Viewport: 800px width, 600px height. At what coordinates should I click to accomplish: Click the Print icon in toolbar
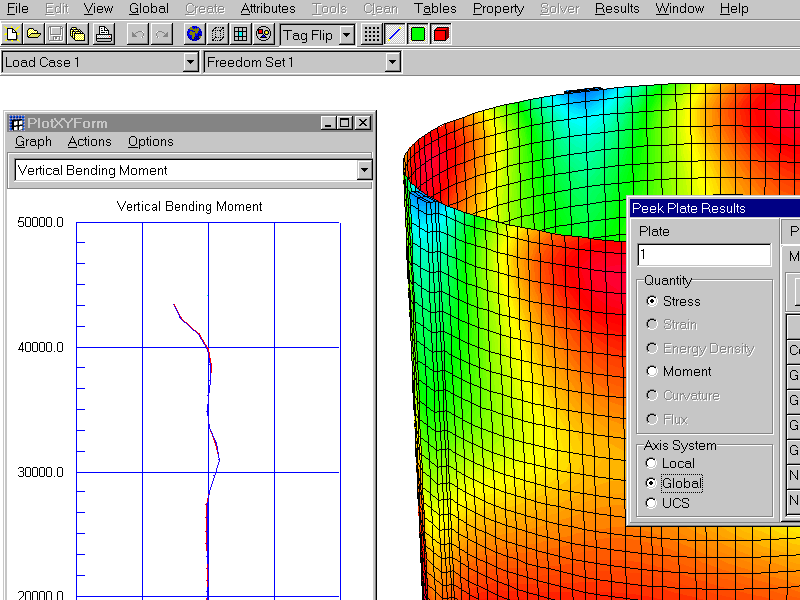tap(103, 34)
